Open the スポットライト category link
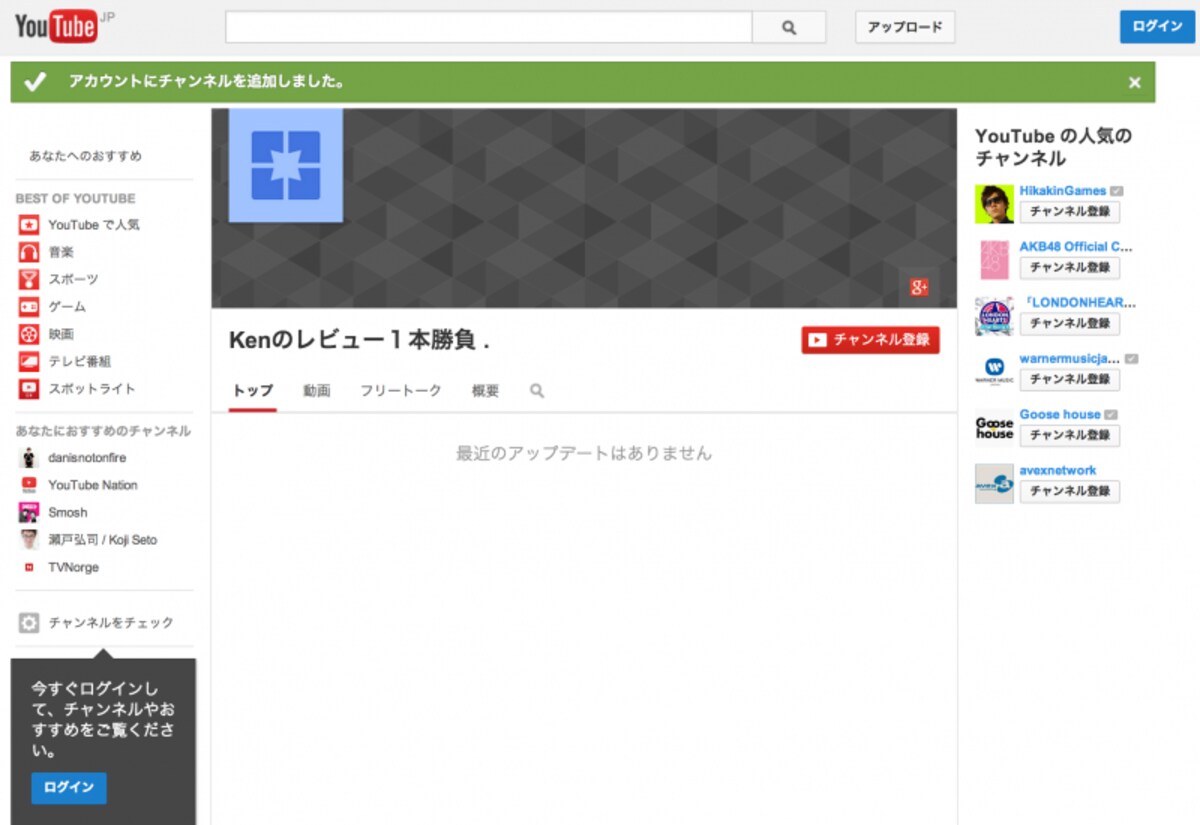 (x=92, y=389)
